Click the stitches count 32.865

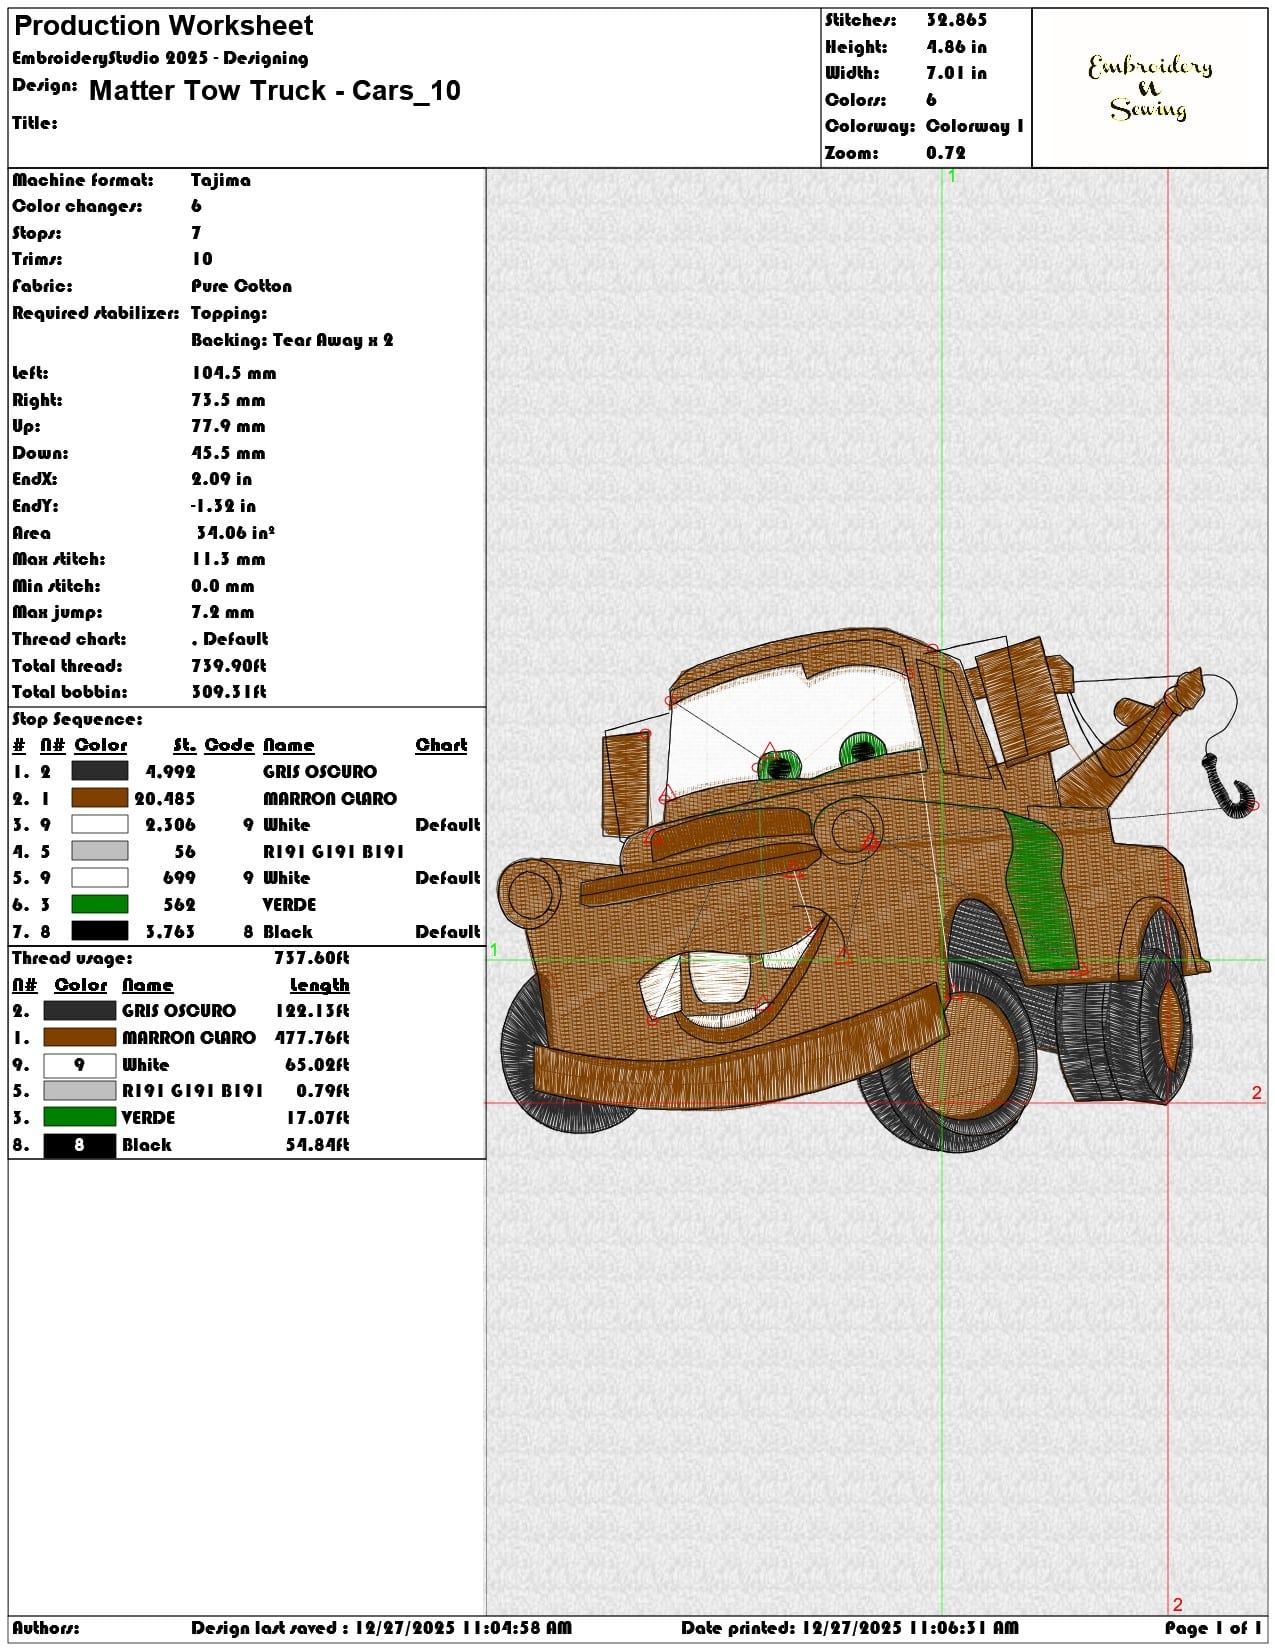click(x=956, y=20)
